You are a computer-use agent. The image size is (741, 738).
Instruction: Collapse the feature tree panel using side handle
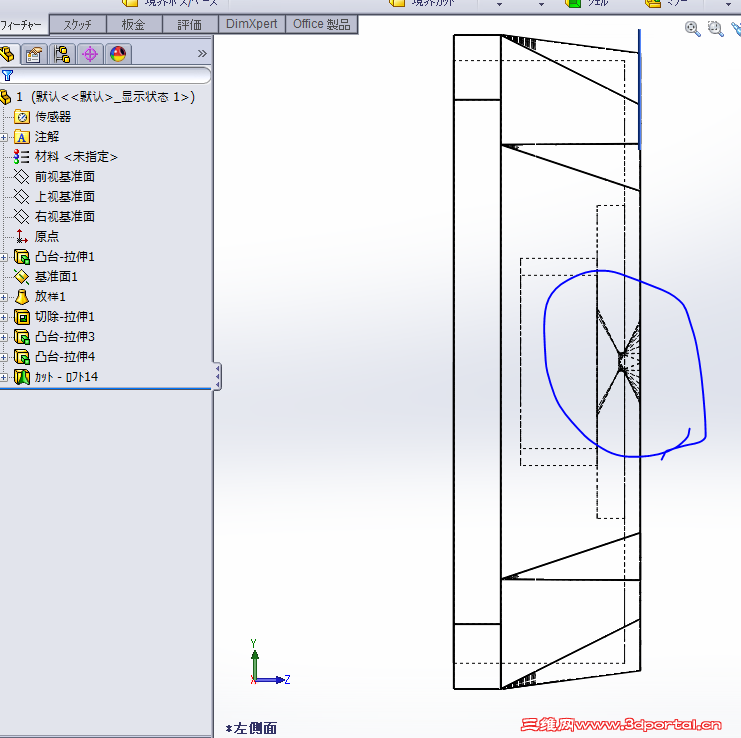(x=217, y=377)
